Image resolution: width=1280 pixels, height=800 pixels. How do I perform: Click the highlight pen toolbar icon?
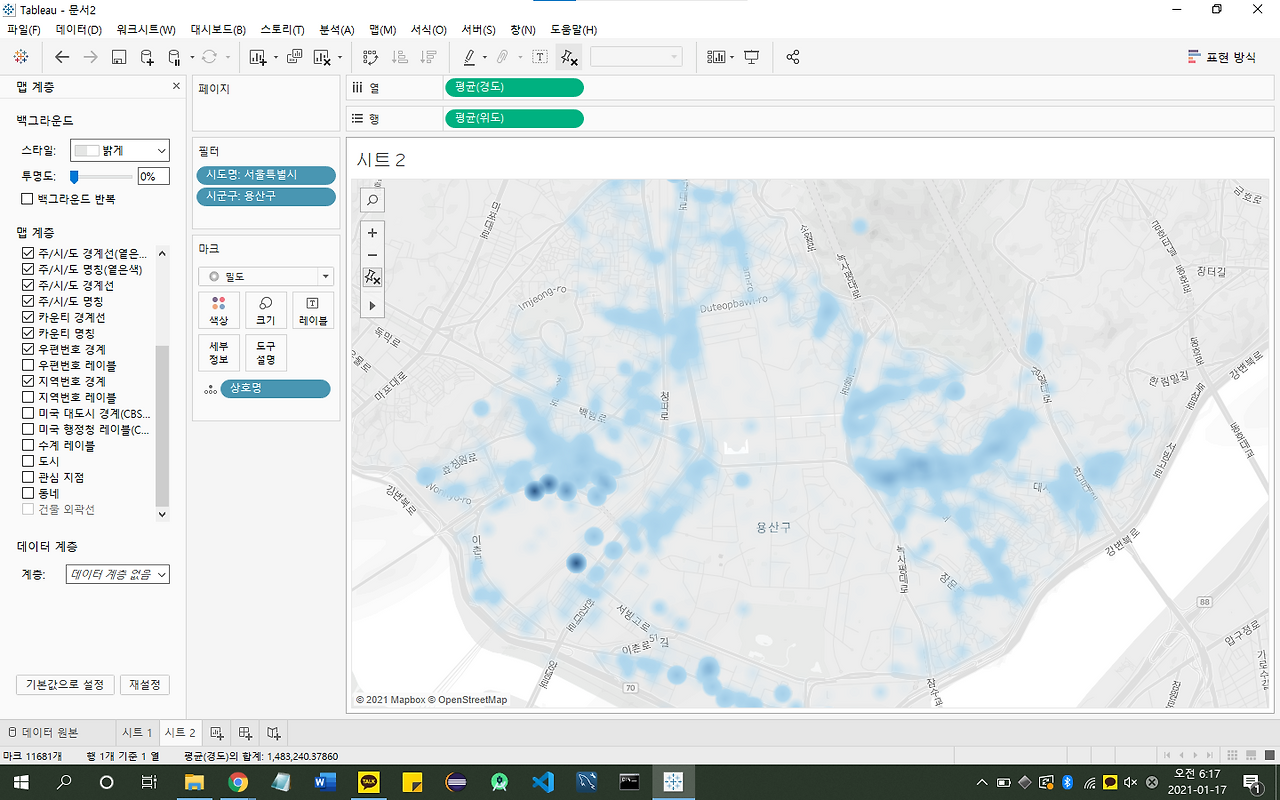click(469, 57)
